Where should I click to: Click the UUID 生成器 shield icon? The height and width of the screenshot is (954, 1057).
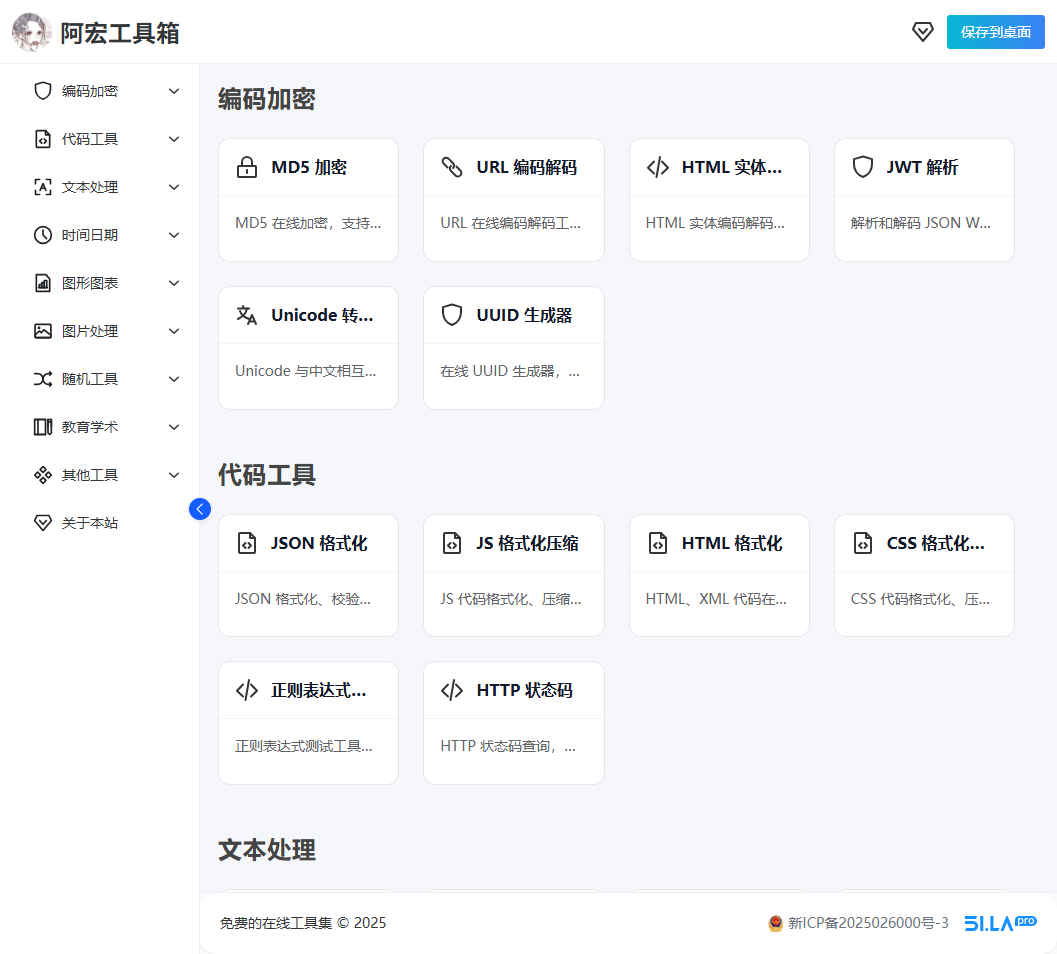click(x=452, y=314)
